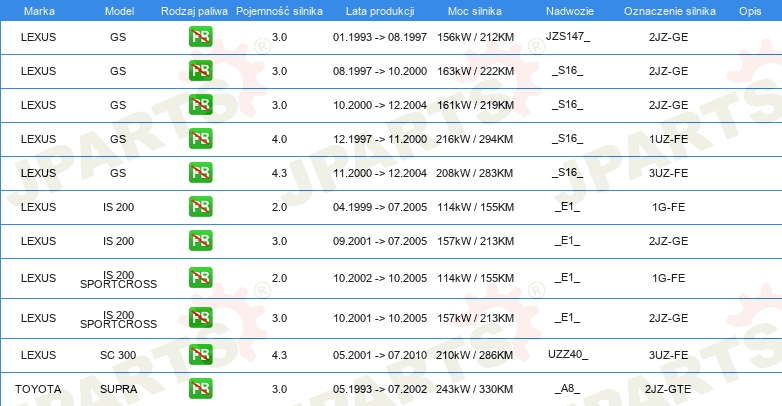Select the 10.2001 -> 10.2005 production years
Viewport: 782px width, 406px height.
pyautogui.click(x=380, y=318)
